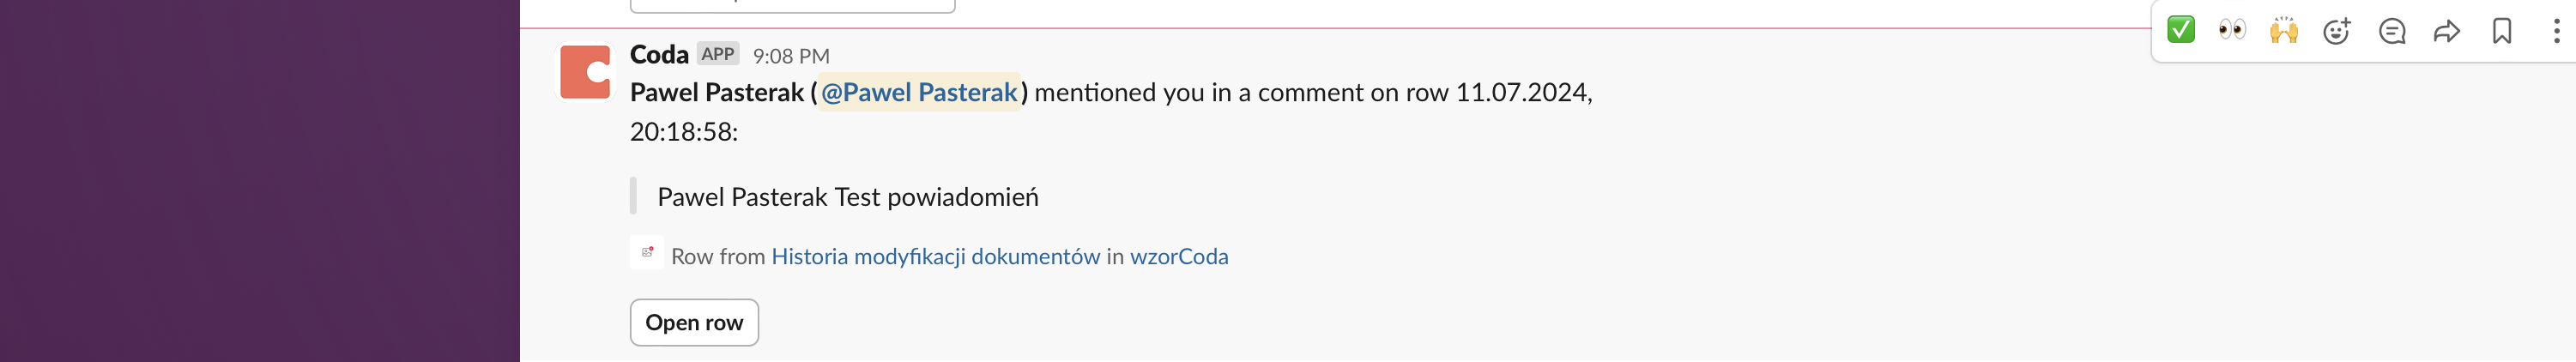
Task: Open the Coda sender name profile
Action: click(659, 54)
